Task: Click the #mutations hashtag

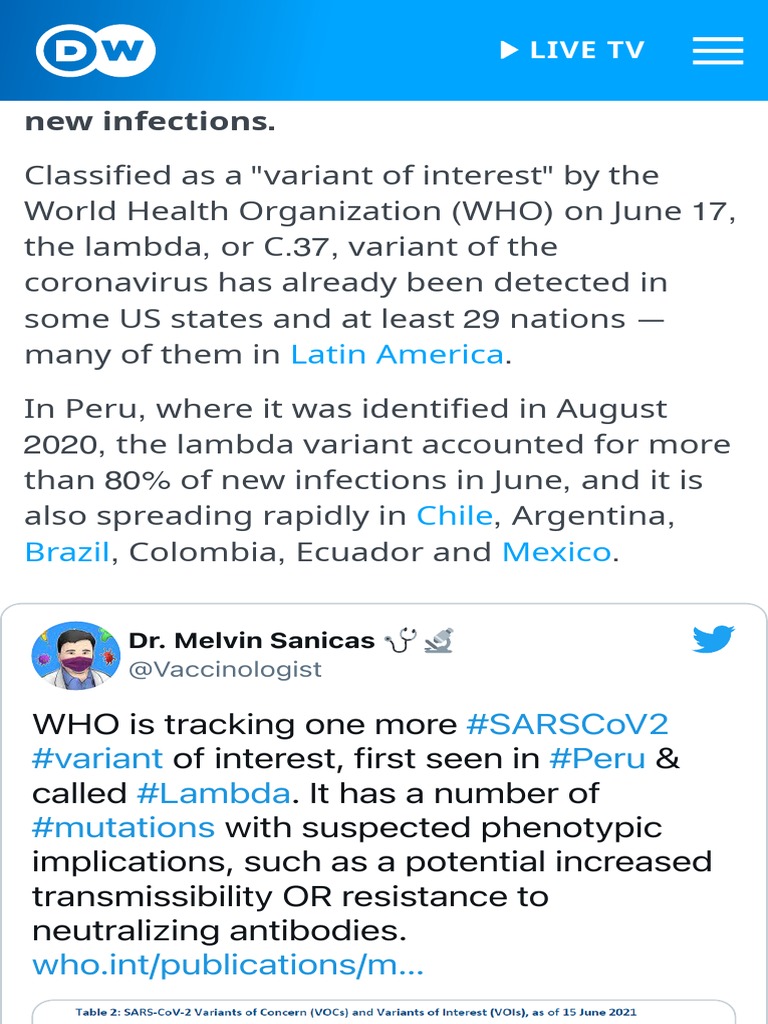Action: coord(123,828)
